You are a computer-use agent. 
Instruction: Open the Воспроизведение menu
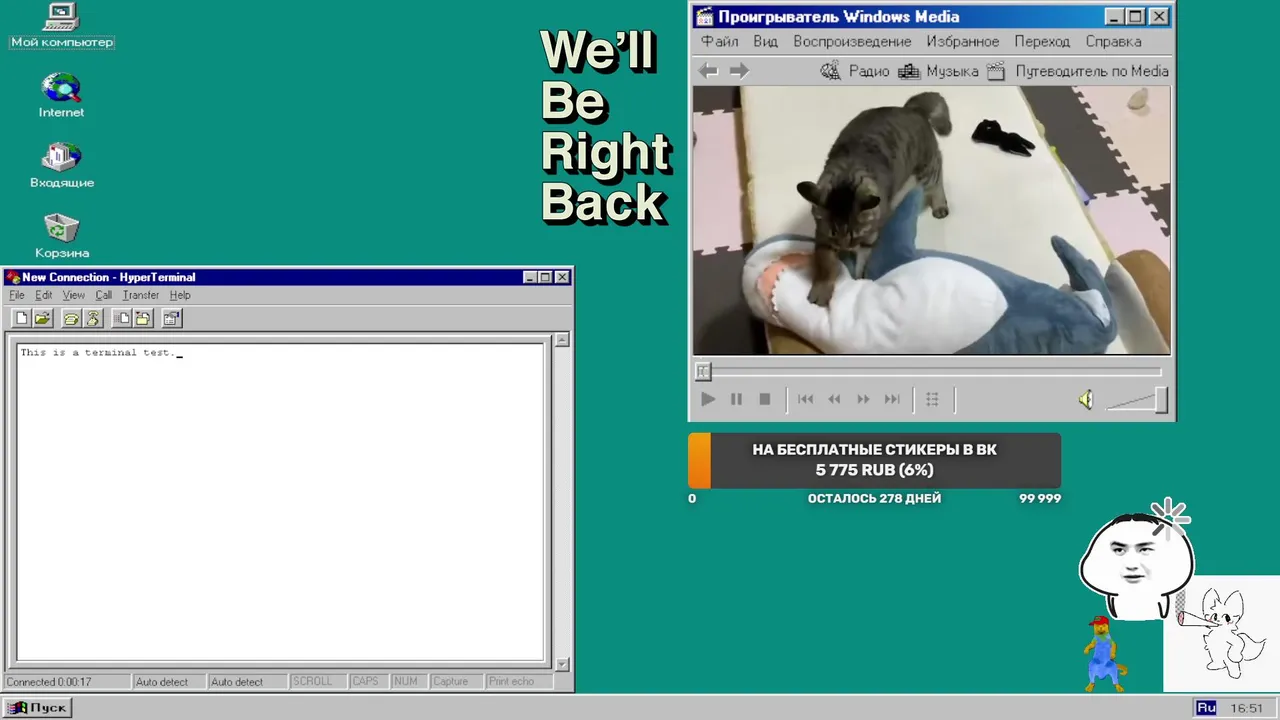click(852, 42)
